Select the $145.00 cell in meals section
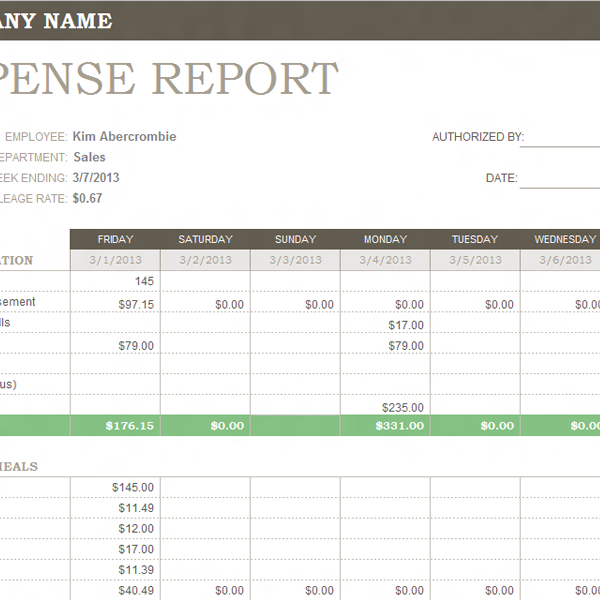Screen dimensions: 600x600 (x=115, y=487)
